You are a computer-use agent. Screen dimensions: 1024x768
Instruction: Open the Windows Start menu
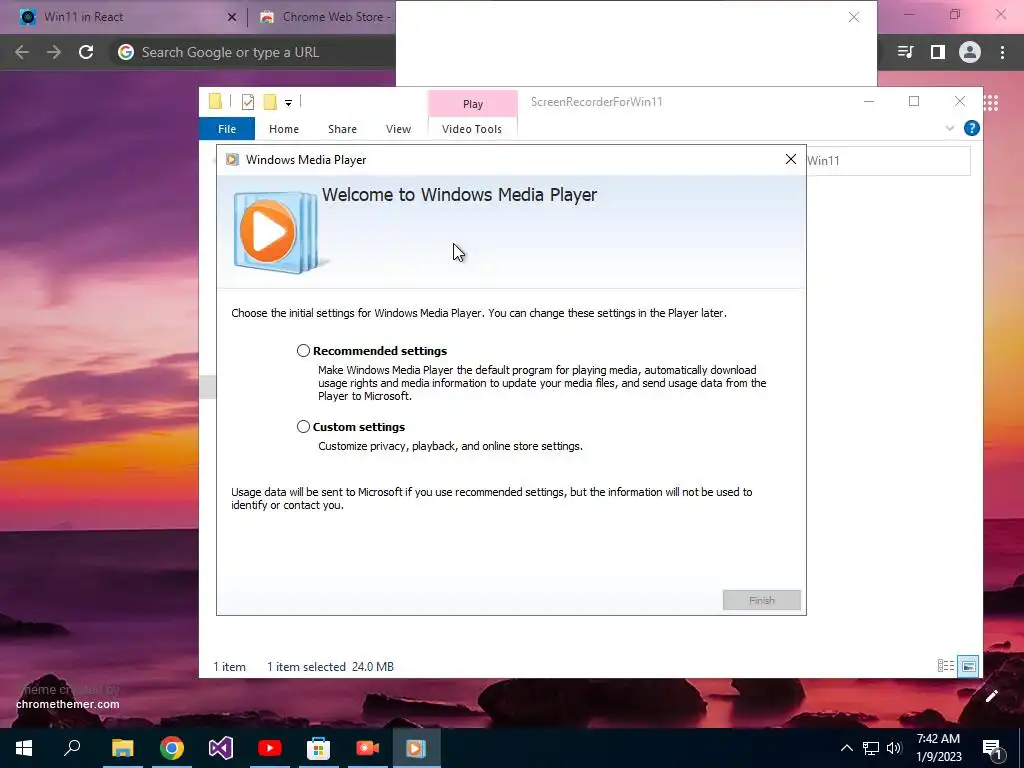point(24,748)
